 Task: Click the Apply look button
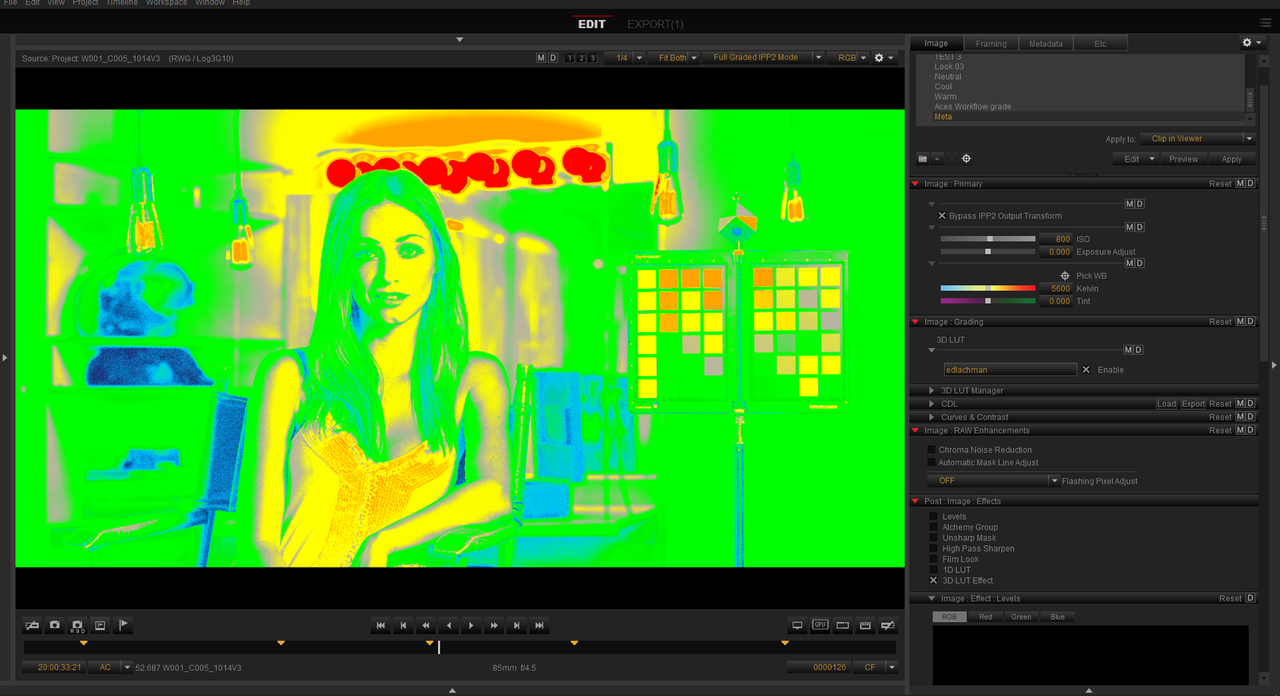pyautogui.click(x=1231, y=159)
